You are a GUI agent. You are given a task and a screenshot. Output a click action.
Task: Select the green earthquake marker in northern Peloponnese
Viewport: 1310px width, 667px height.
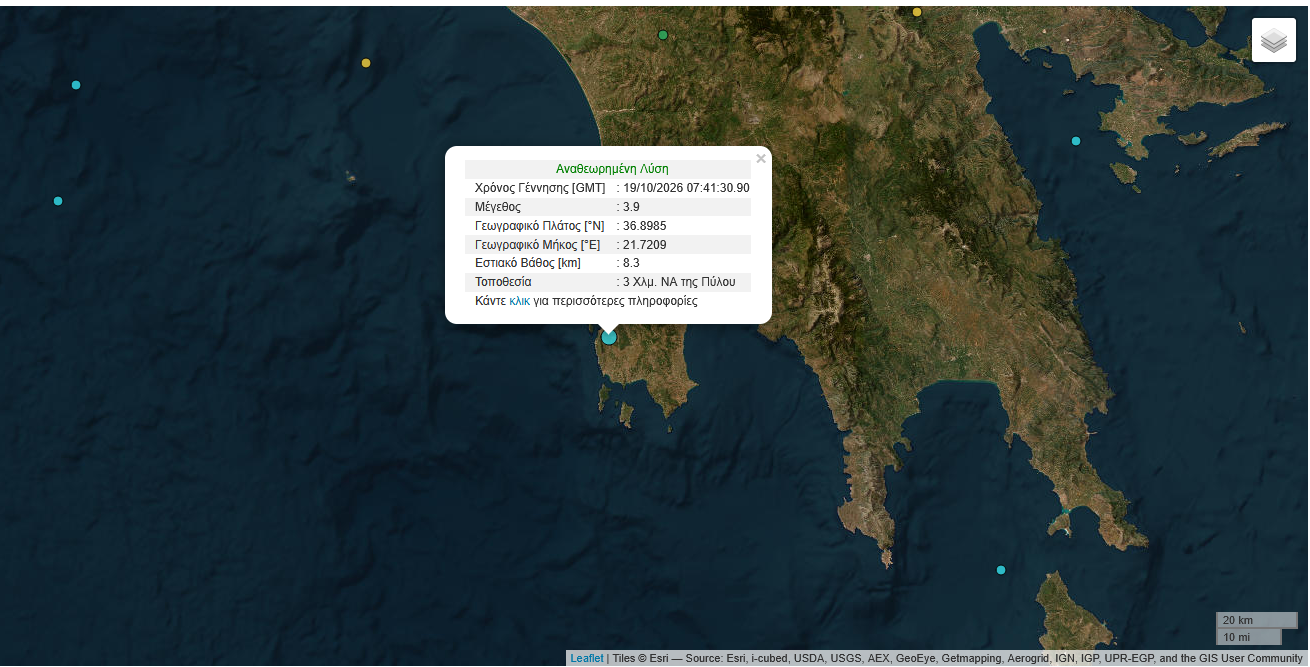662,35
